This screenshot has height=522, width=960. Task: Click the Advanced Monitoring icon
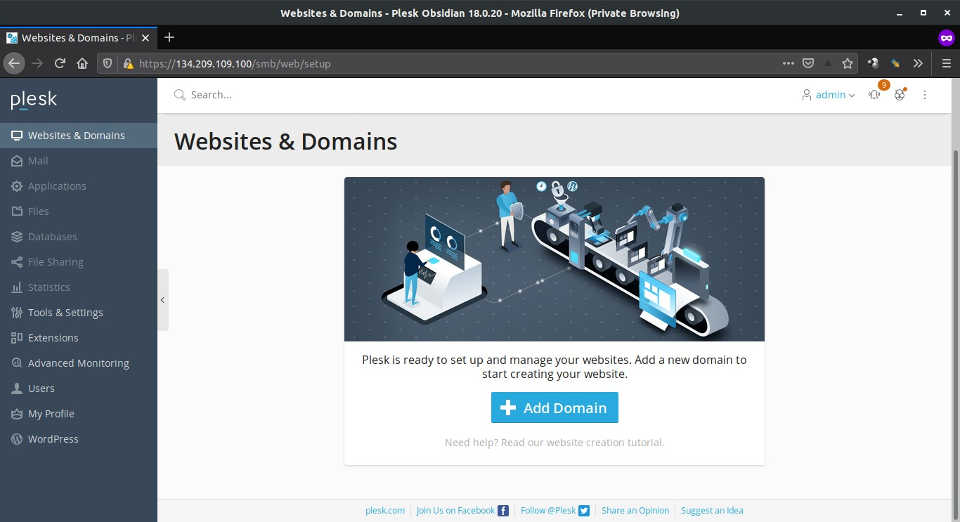tap(17, 363)
